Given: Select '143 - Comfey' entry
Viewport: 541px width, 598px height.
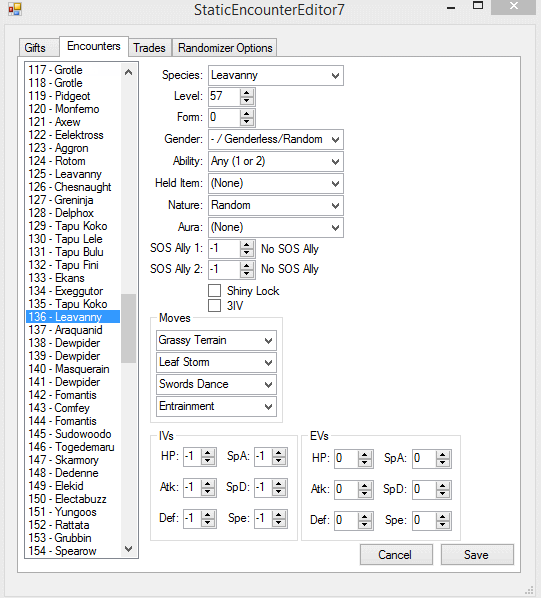Looking at the screenshot, I should (73, 408).
